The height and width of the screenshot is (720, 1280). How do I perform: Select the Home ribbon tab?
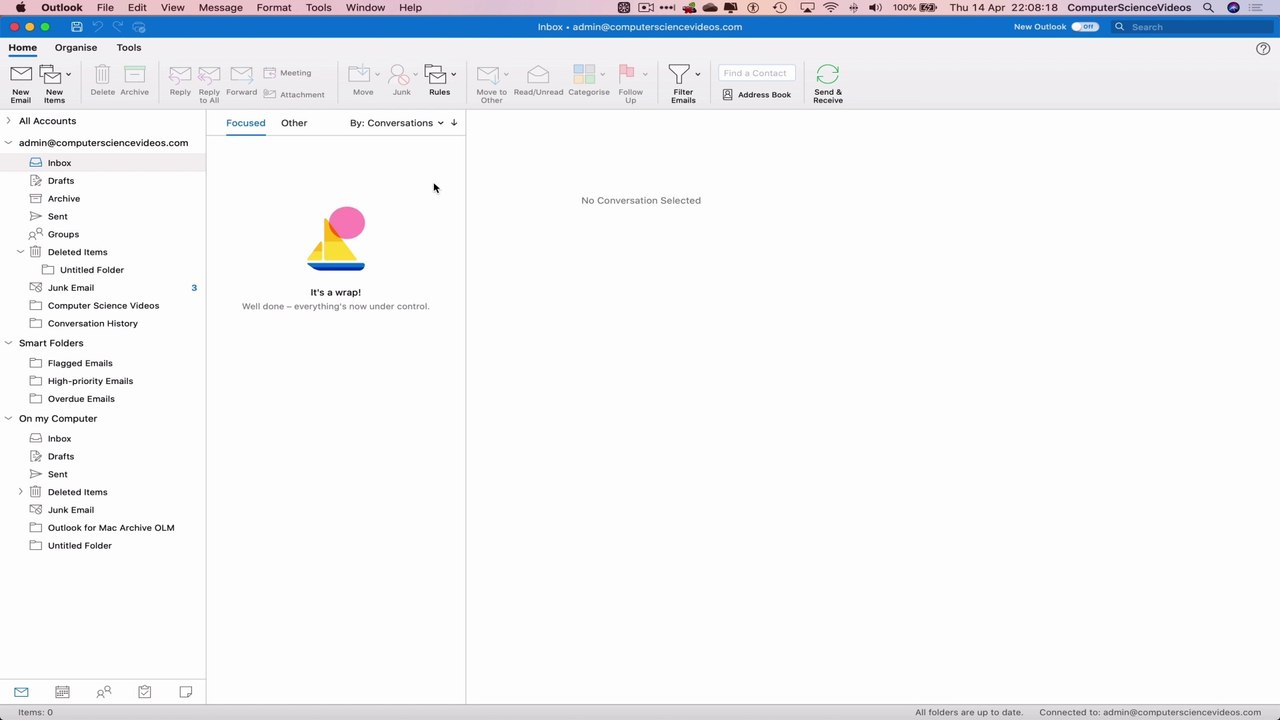point(23,47)
